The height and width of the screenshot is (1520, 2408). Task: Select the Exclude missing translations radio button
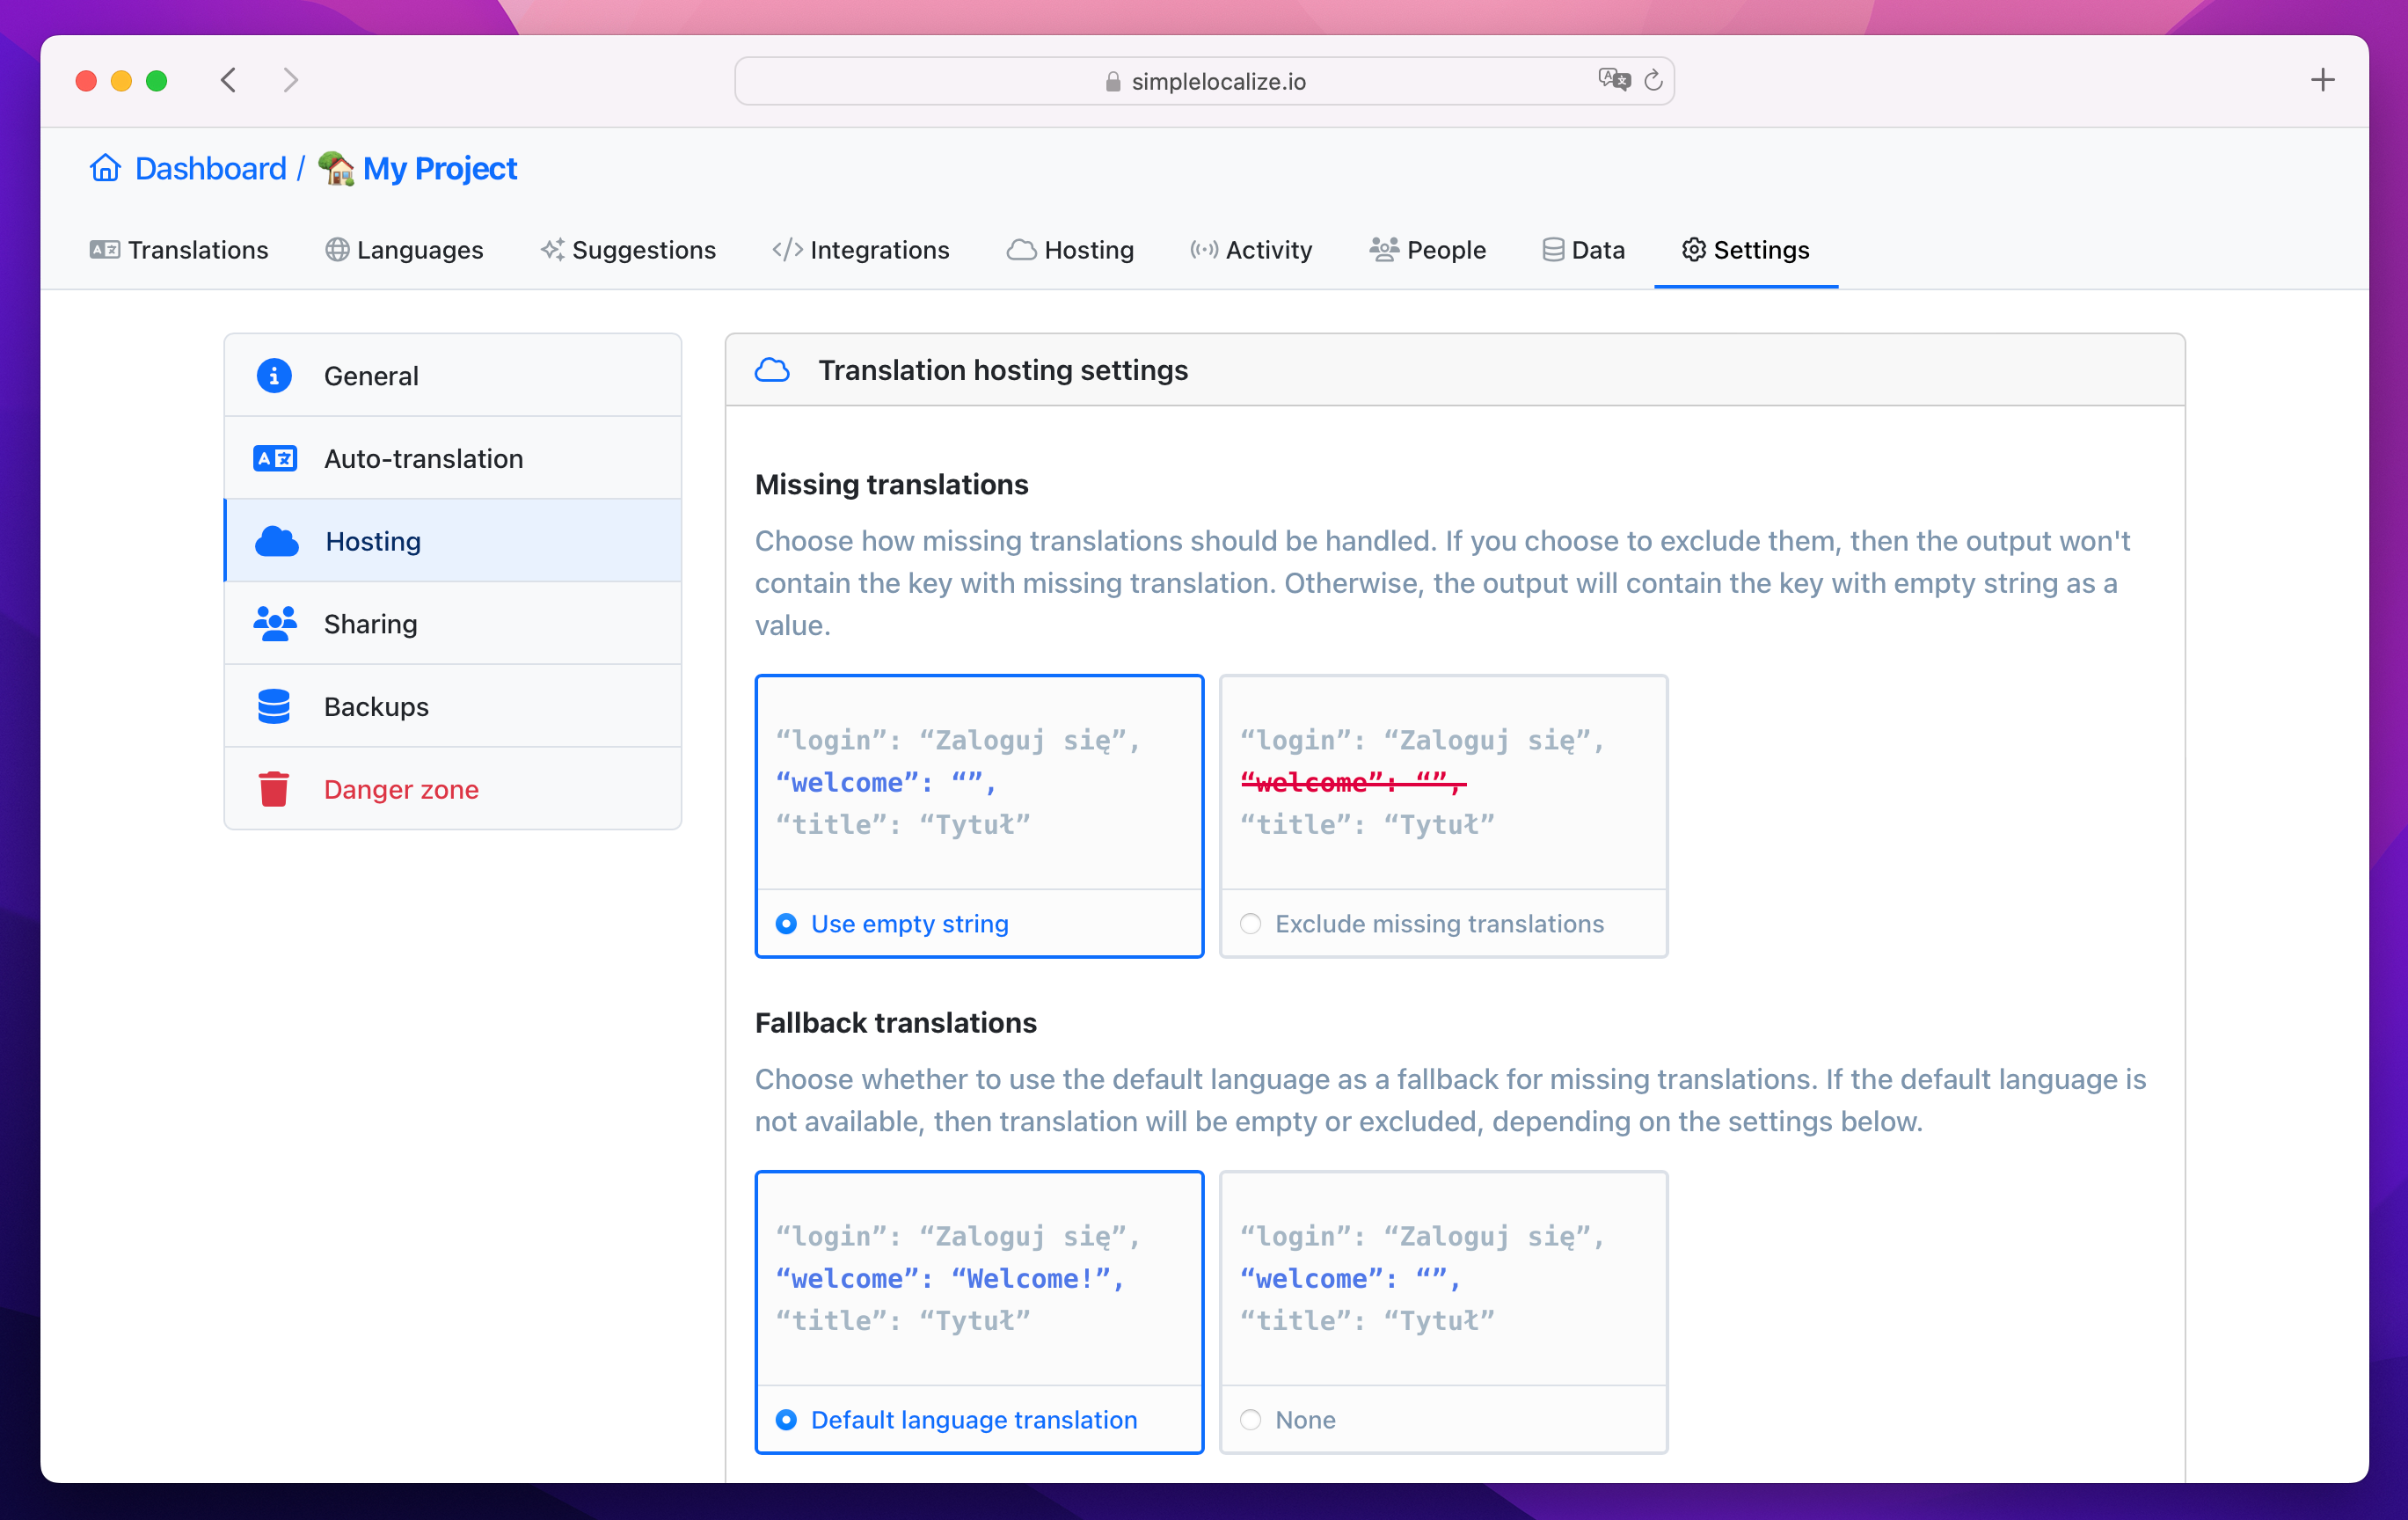tap(1250, 924)
